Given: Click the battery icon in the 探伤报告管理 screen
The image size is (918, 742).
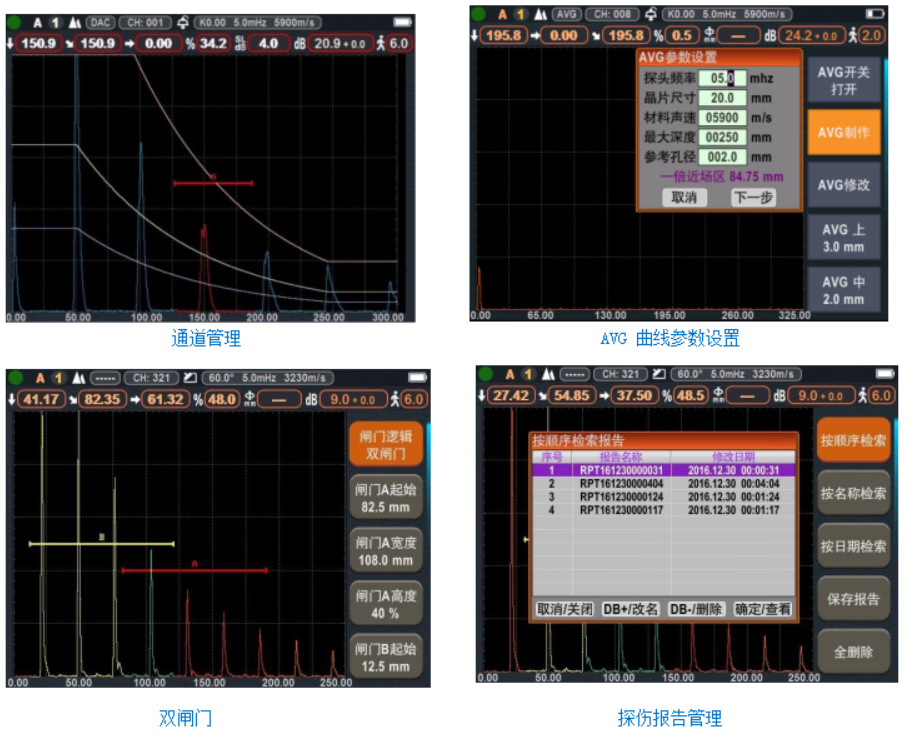Looking at the screenshot, I should [x=885, y=374].
